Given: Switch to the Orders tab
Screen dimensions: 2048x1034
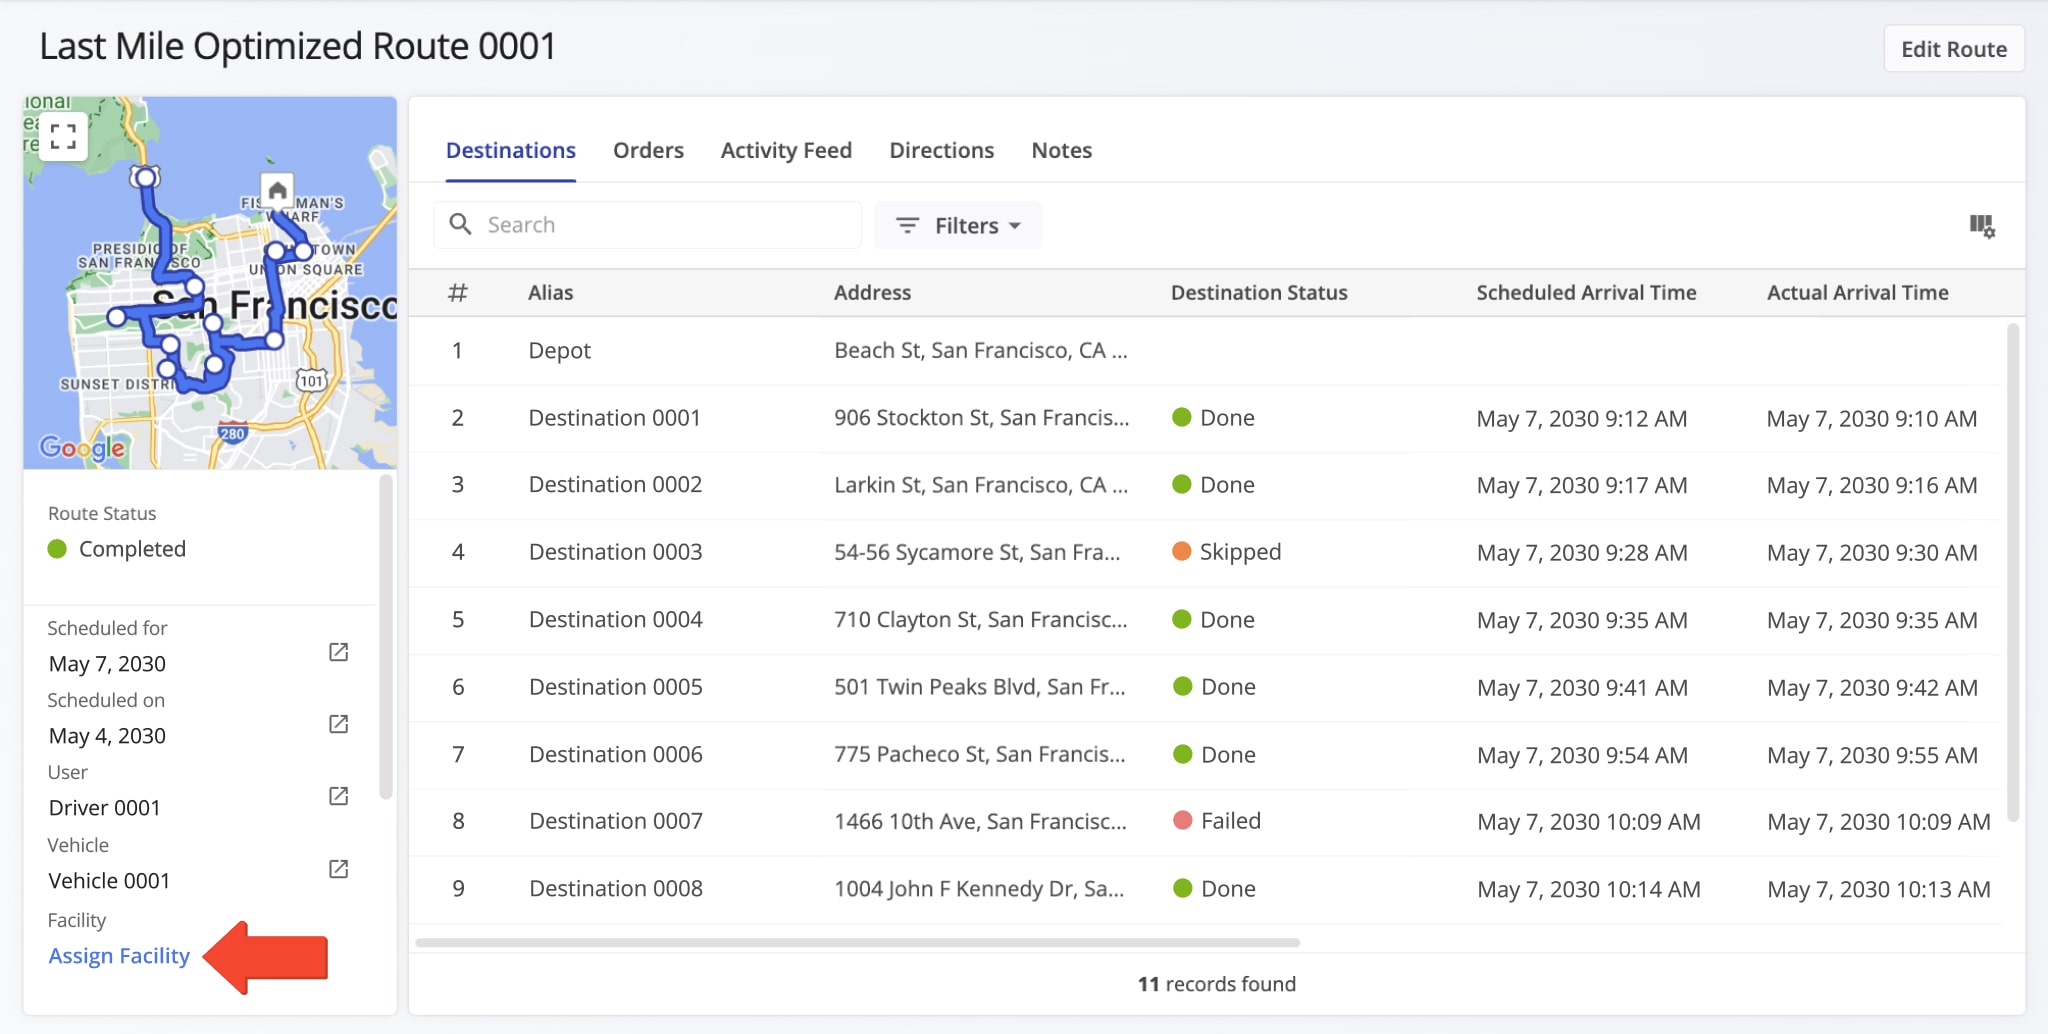Looking at the screenshot, I should point(648,150).
